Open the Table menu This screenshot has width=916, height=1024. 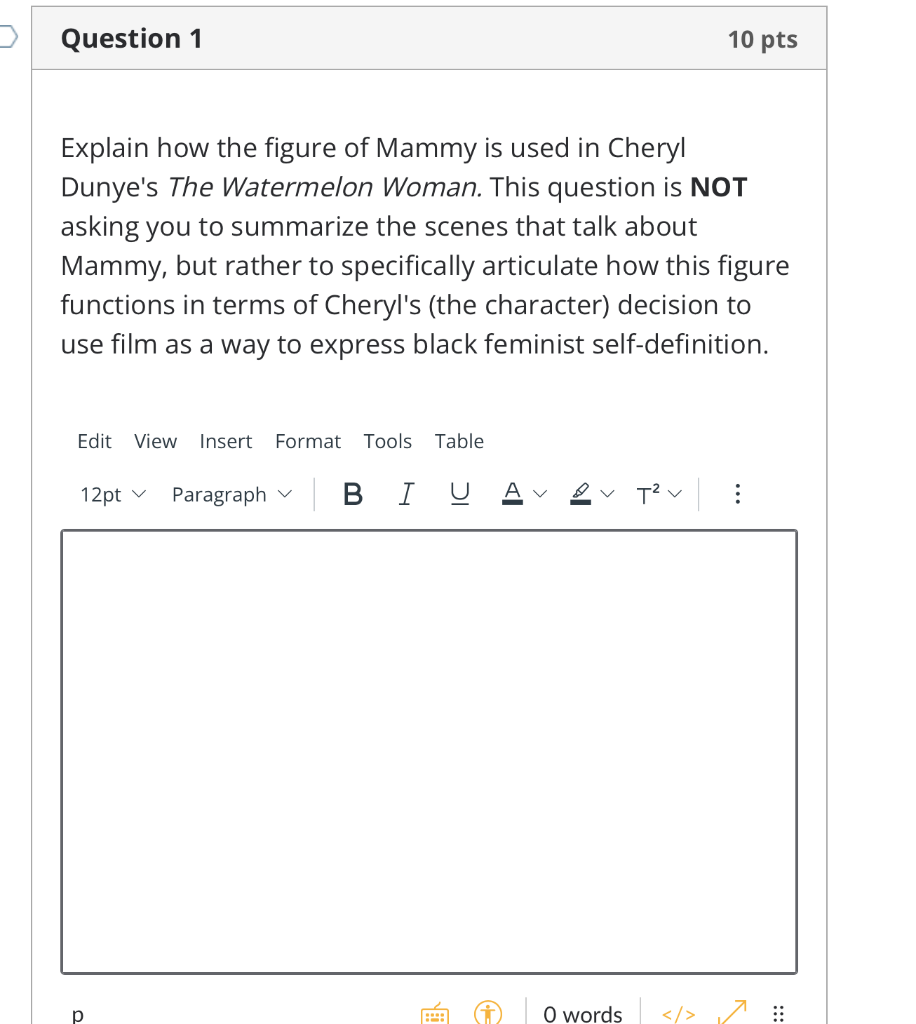click(x=459, y=441)
